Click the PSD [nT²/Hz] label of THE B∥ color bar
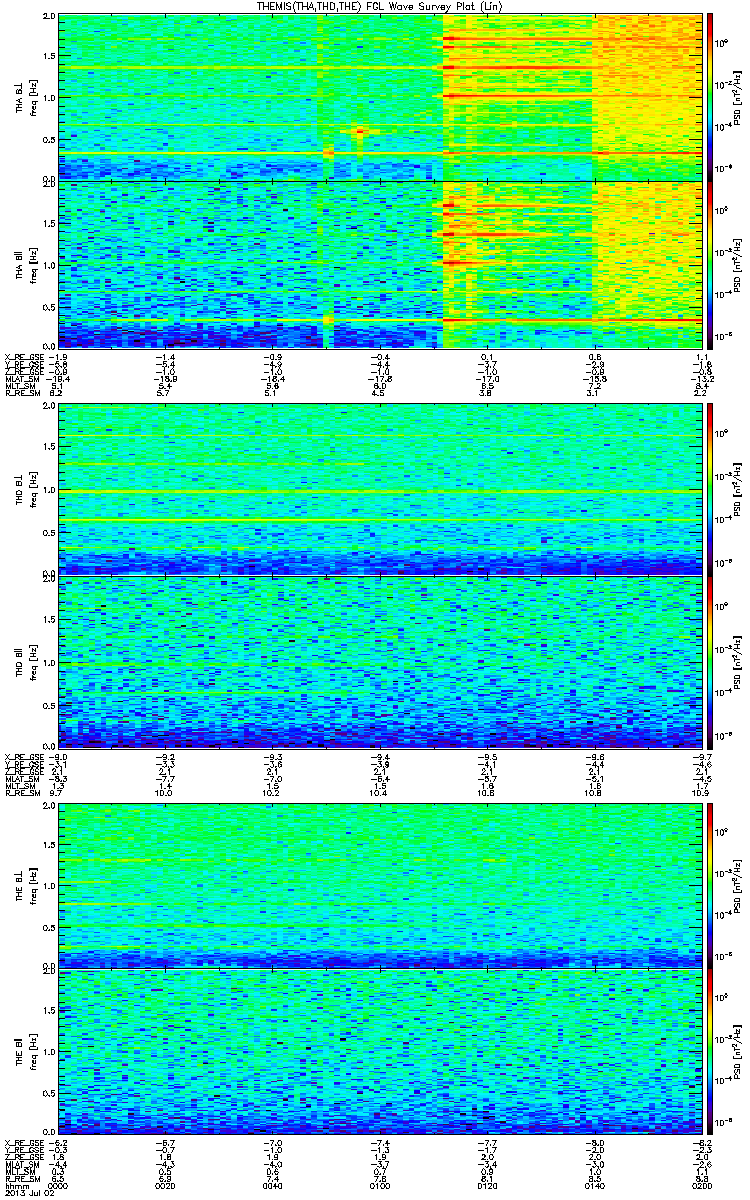The height and width of the screenshot is (1200, 750). tap(739, 1053)
